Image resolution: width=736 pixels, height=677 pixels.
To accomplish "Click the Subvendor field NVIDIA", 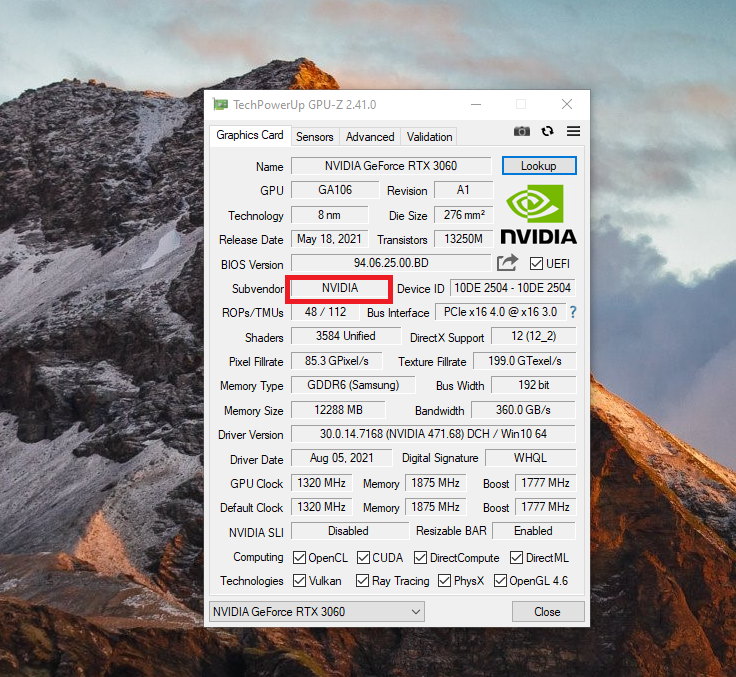I will point(340,288).
